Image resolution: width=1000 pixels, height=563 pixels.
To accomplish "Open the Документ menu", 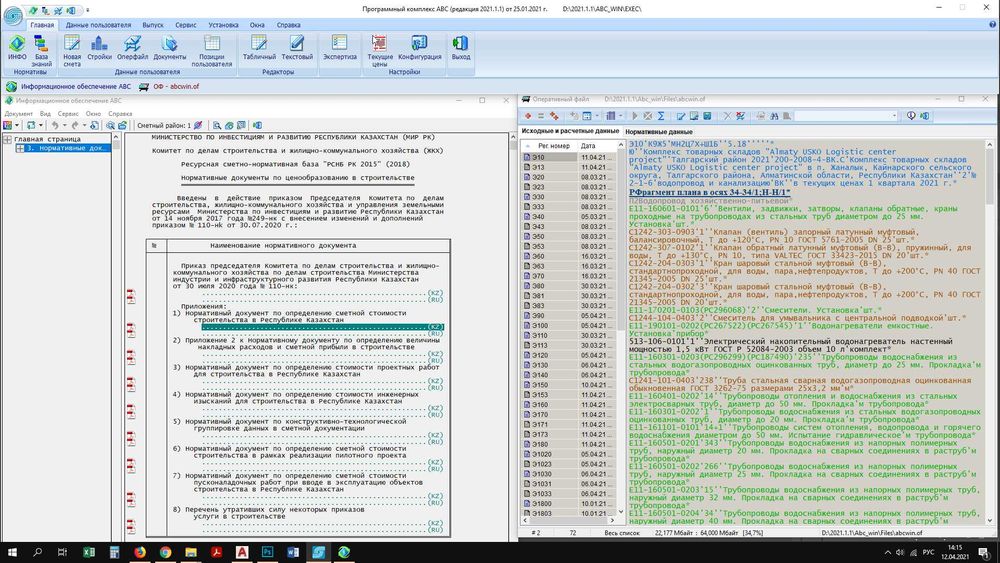I will click(x=18, y=114).
